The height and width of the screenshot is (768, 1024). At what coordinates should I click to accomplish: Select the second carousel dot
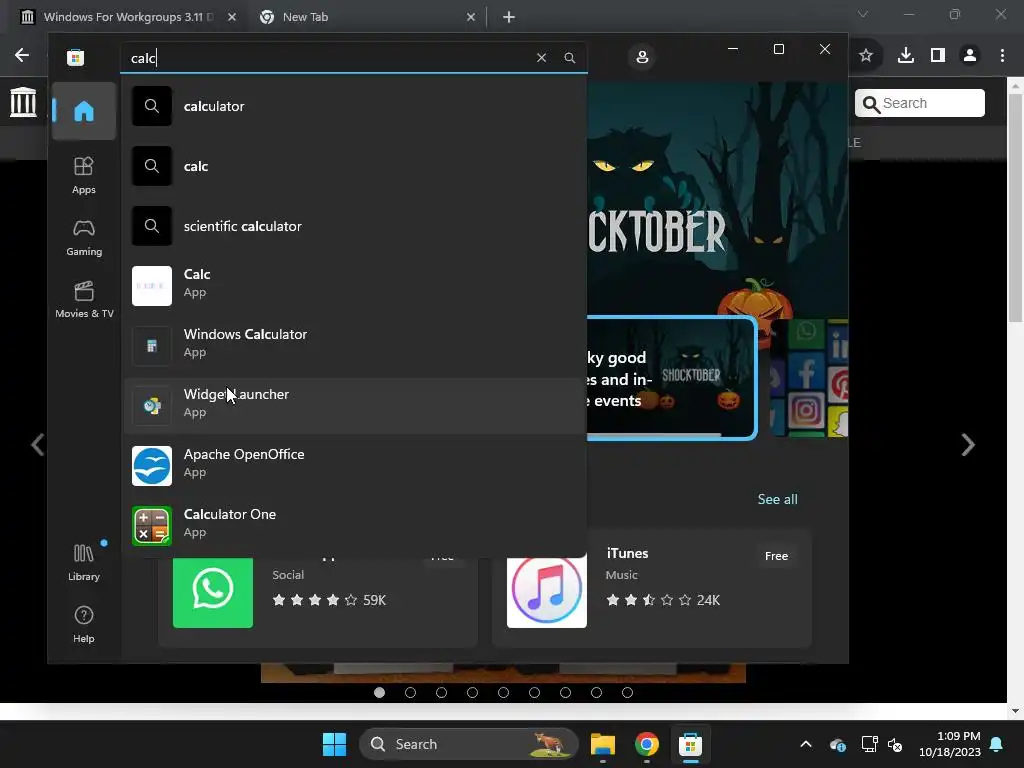tap(410, 692)
